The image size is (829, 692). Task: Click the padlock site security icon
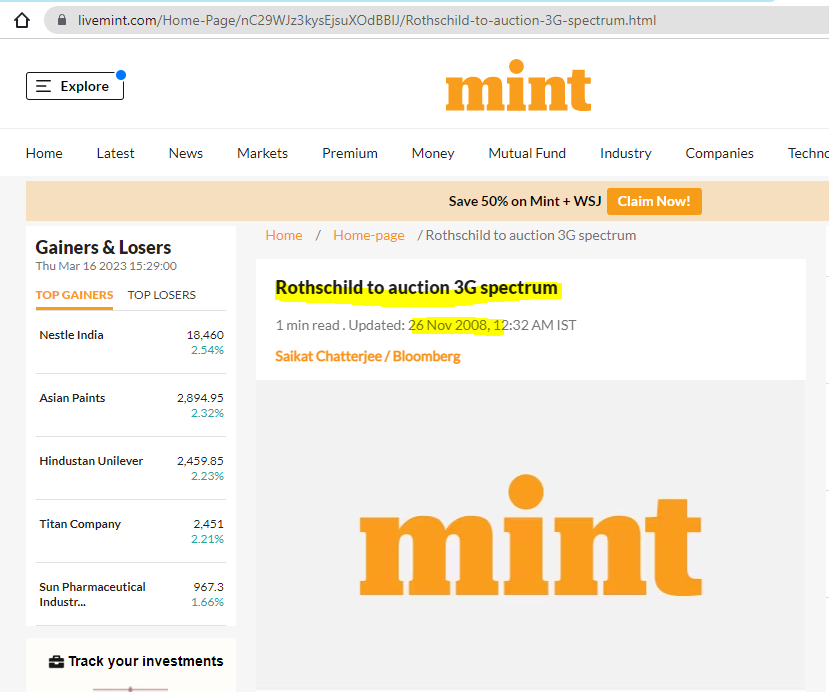(62, 20)
